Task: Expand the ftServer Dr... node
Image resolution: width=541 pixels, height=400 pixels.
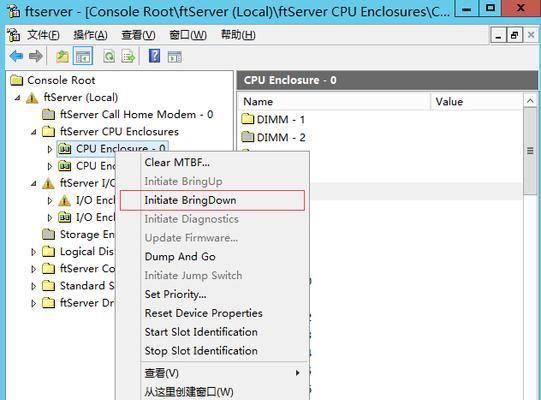Action: point(33,303)
